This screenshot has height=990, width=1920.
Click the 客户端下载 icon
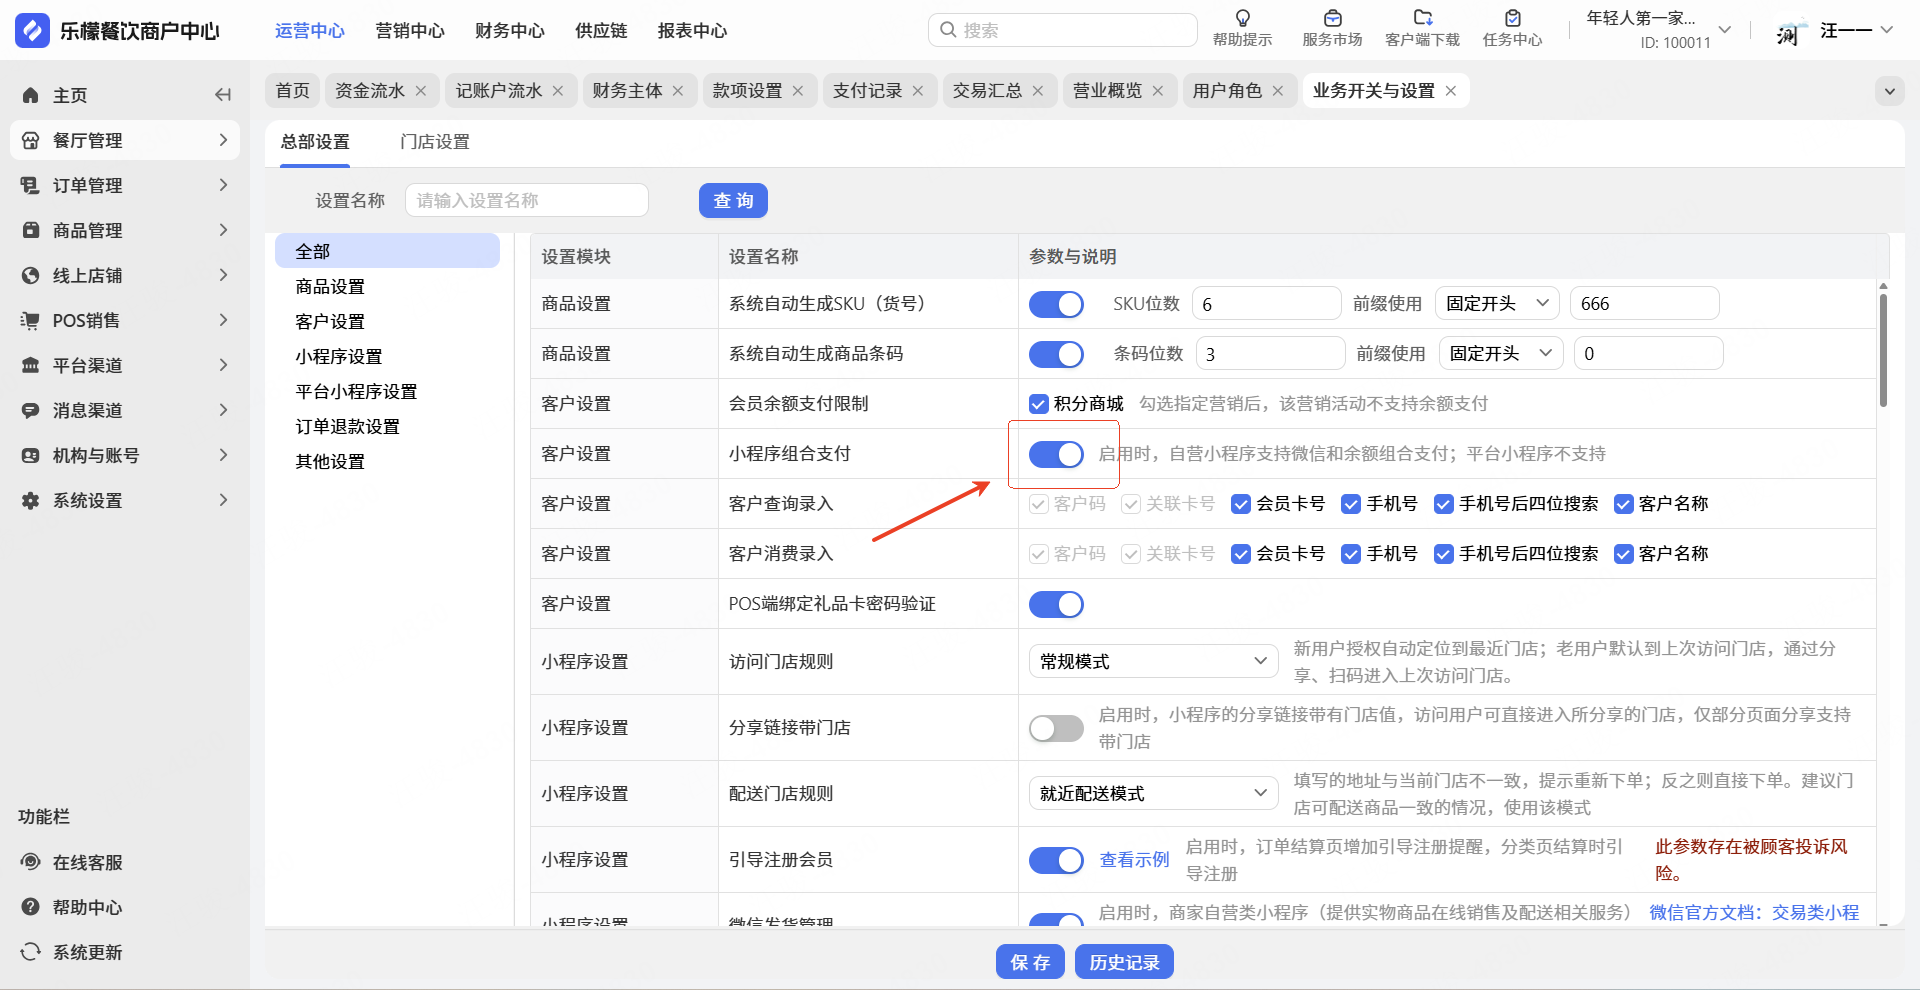coord(1422,18)
